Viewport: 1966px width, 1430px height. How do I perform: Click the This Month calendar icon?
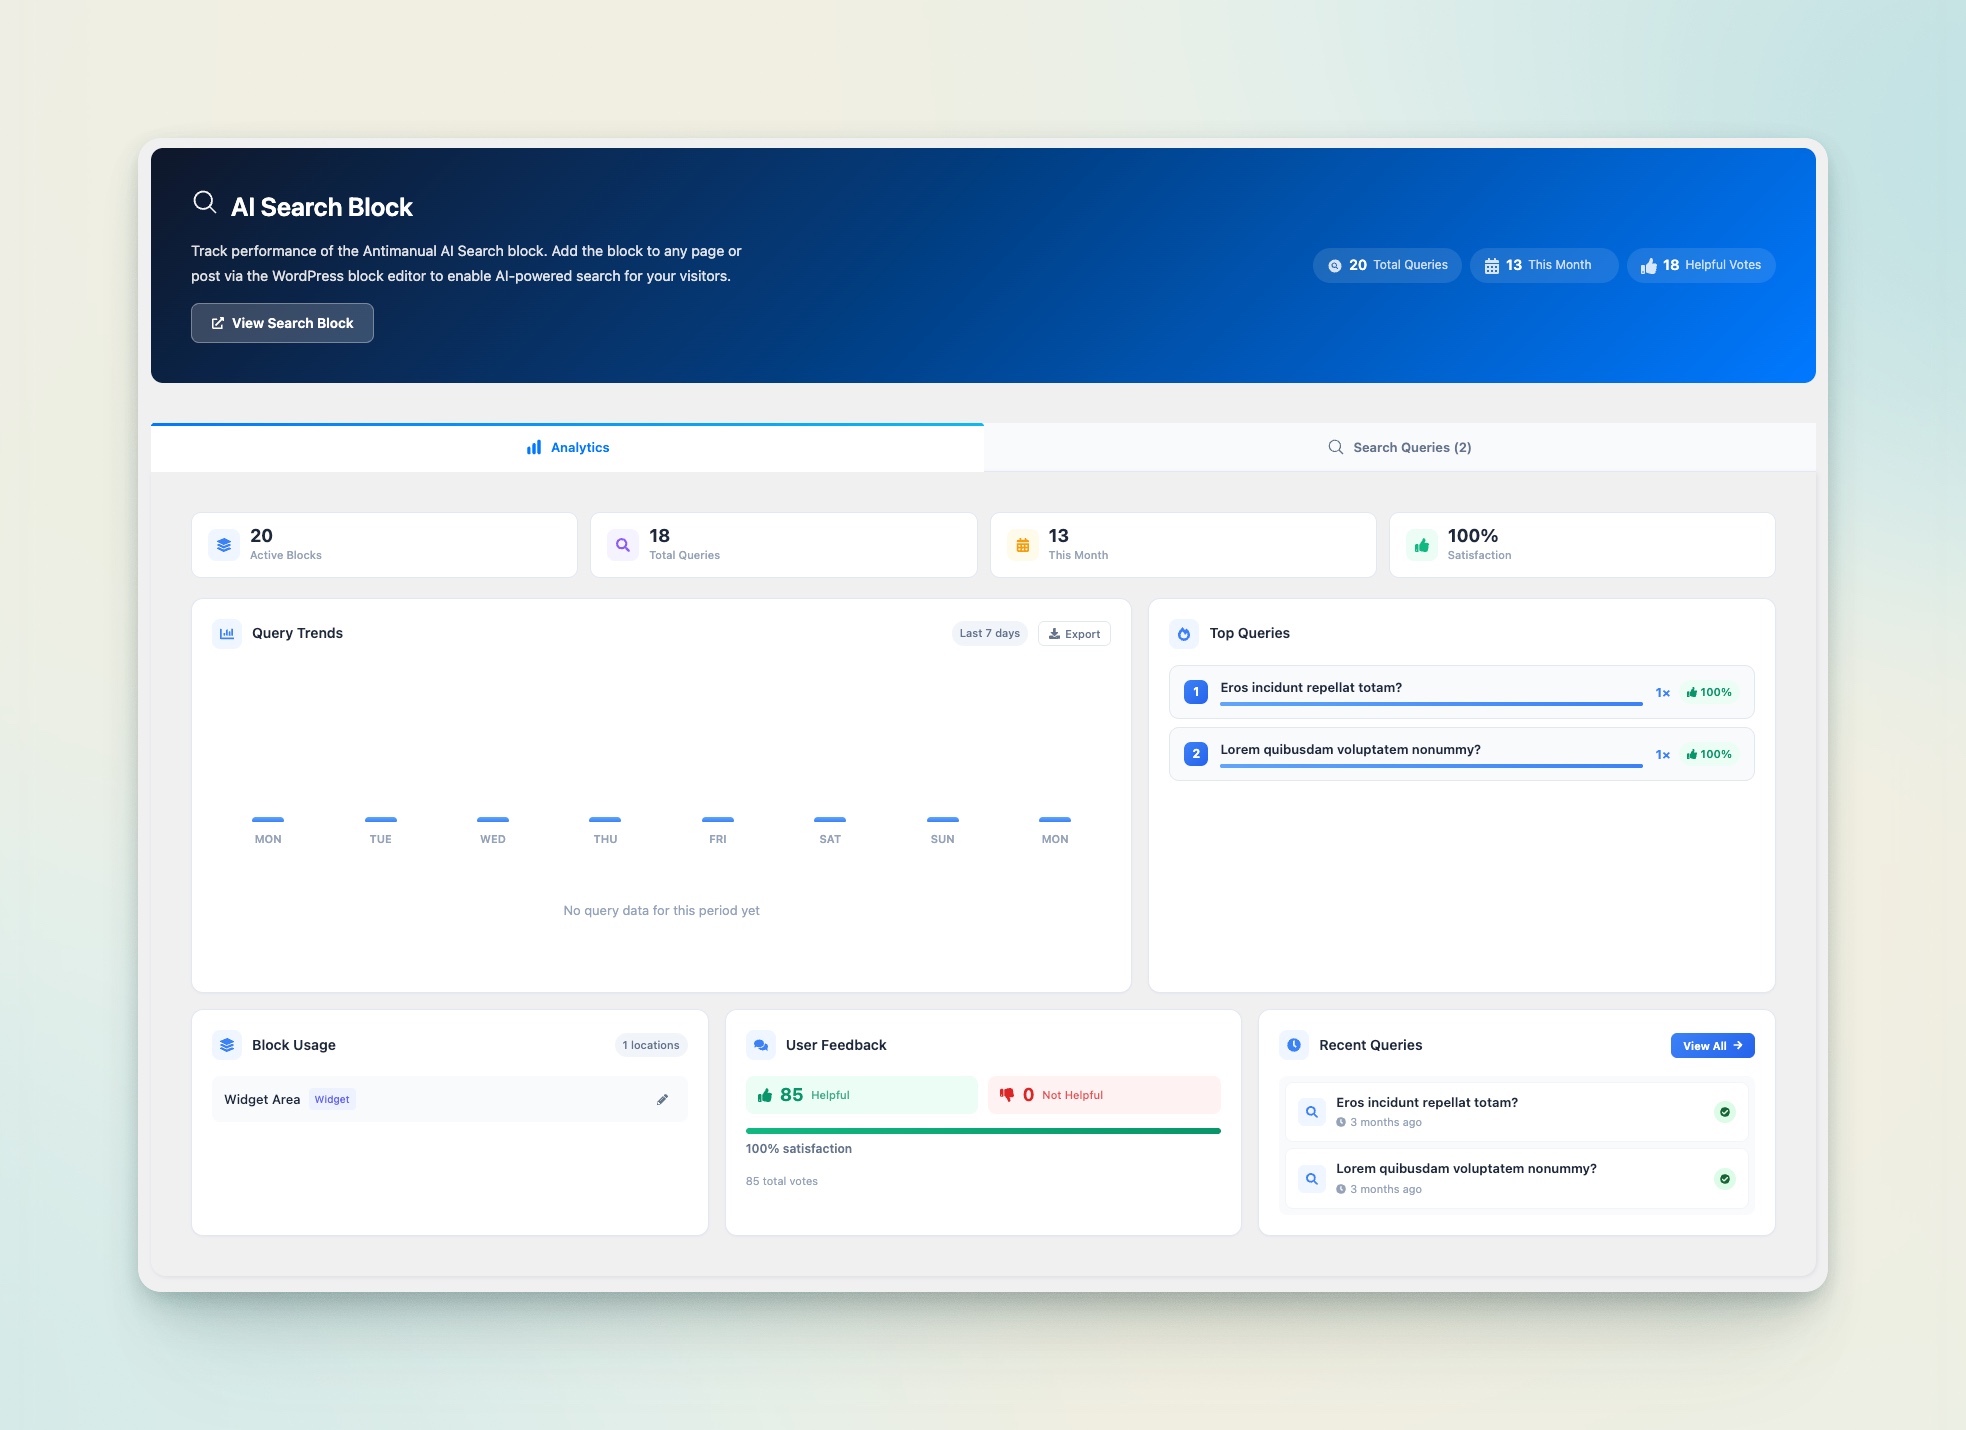click(1021, 544)
